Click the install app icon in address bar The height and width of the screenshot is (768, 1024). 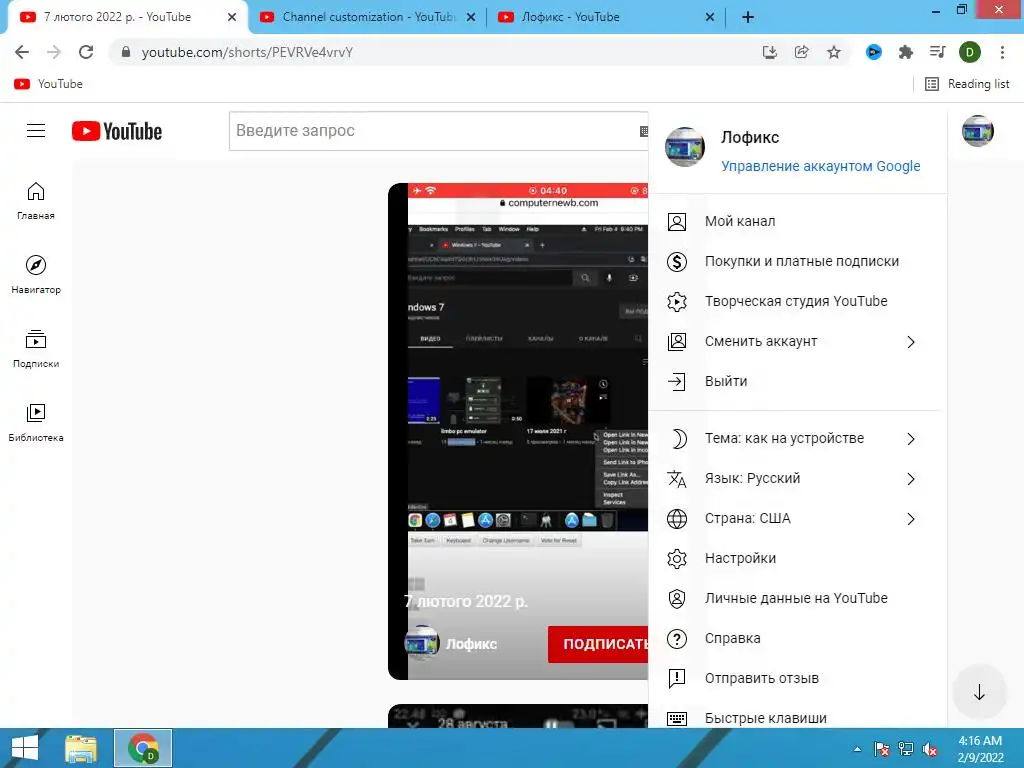pos(770,52)
